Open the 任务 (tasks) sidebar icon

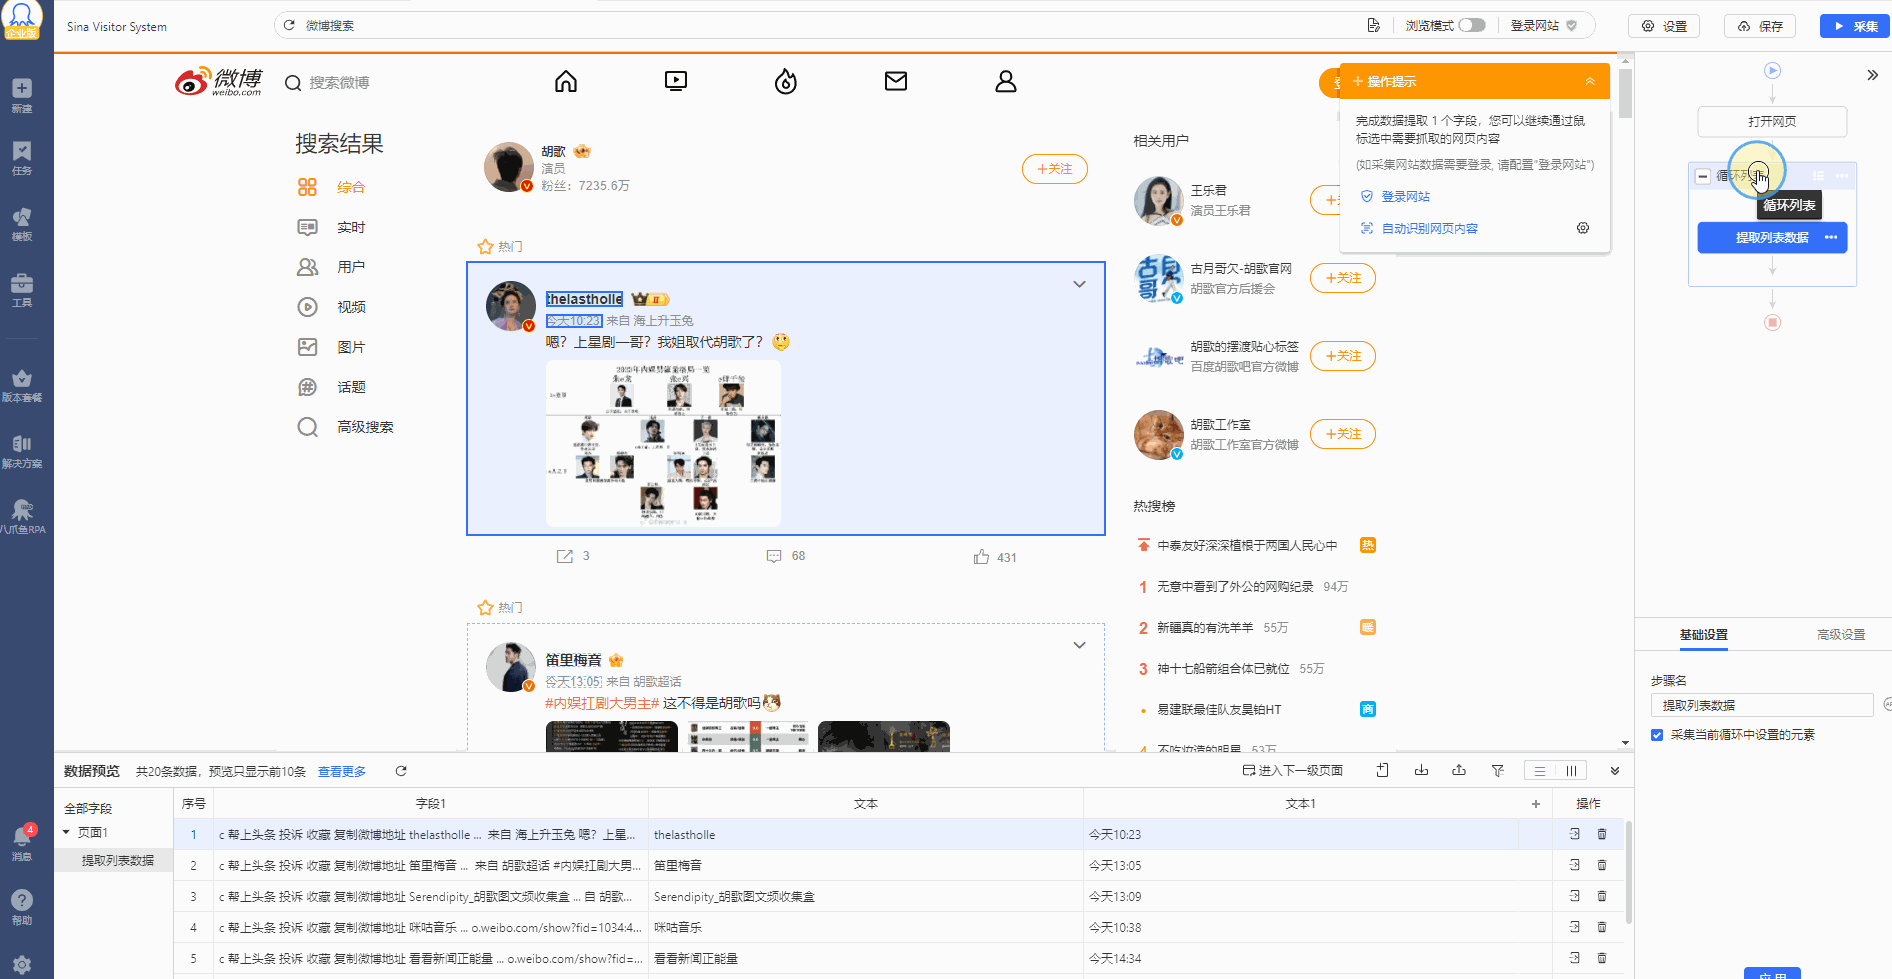pos(22,158)
